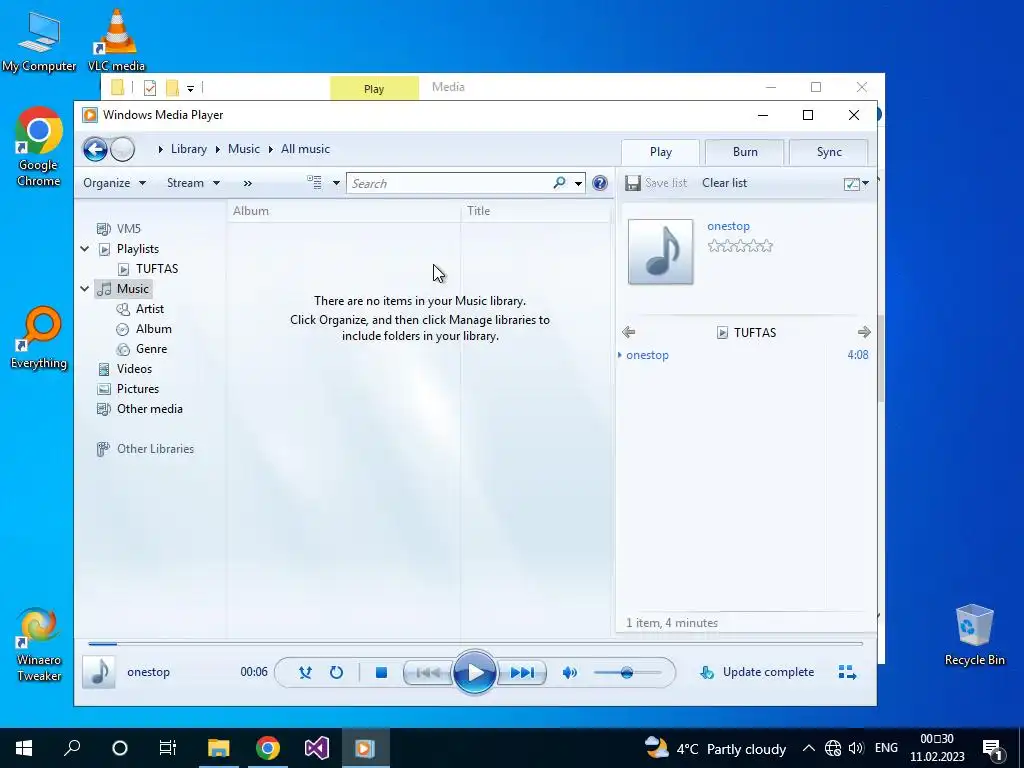Screen dimensions: 1024x768
Task: Turn shuffle on
Action: tap(305, 672)
